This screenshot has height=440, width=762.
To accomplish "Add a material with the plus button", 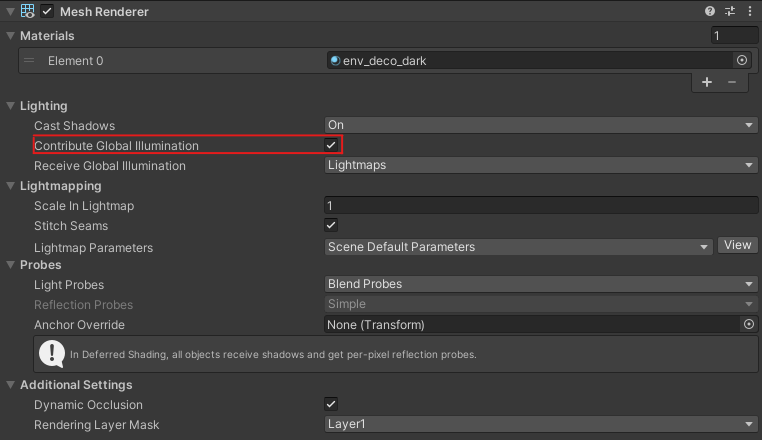I will pyautogui.click(x=707, y=82).
